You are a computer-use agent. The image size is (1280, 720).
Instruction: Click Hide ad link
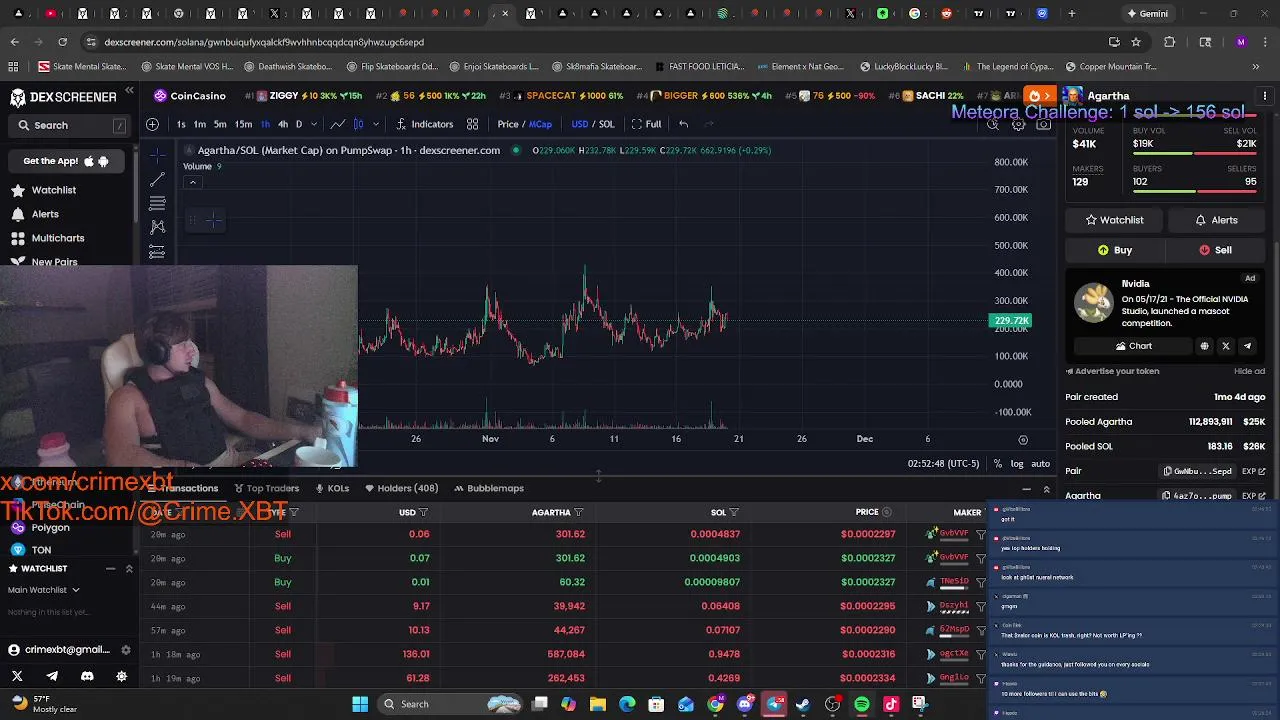1249,371
